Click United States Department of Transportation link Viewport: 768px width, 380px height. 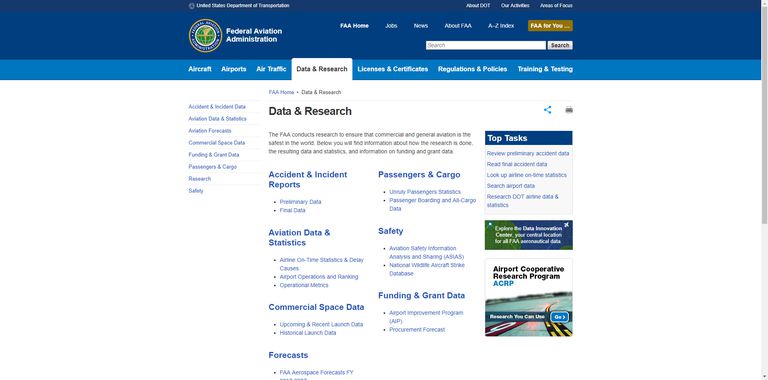pos(243,6)
